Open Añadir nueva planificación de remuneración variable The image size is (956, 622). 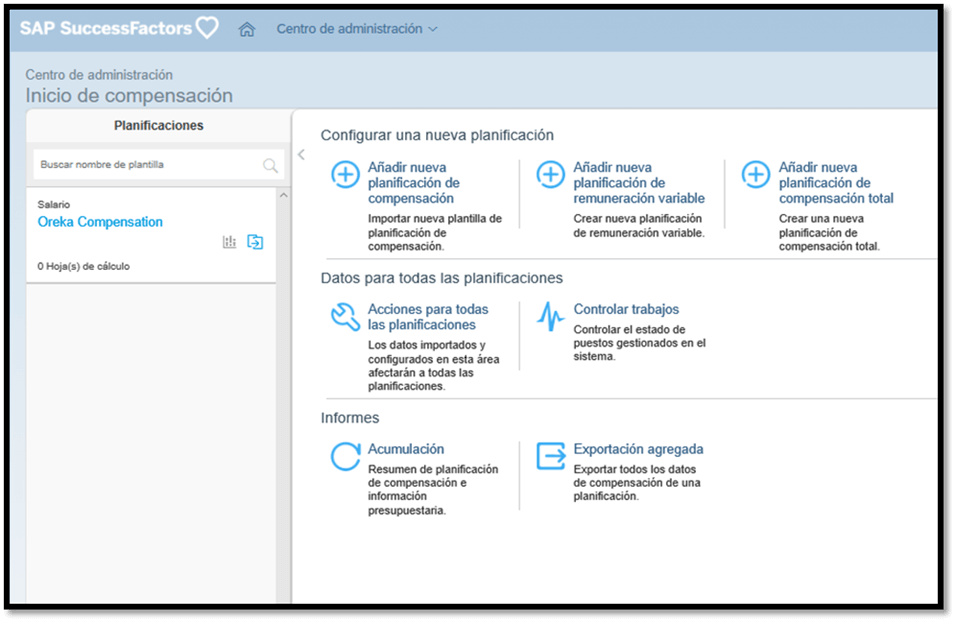(638, 183)
